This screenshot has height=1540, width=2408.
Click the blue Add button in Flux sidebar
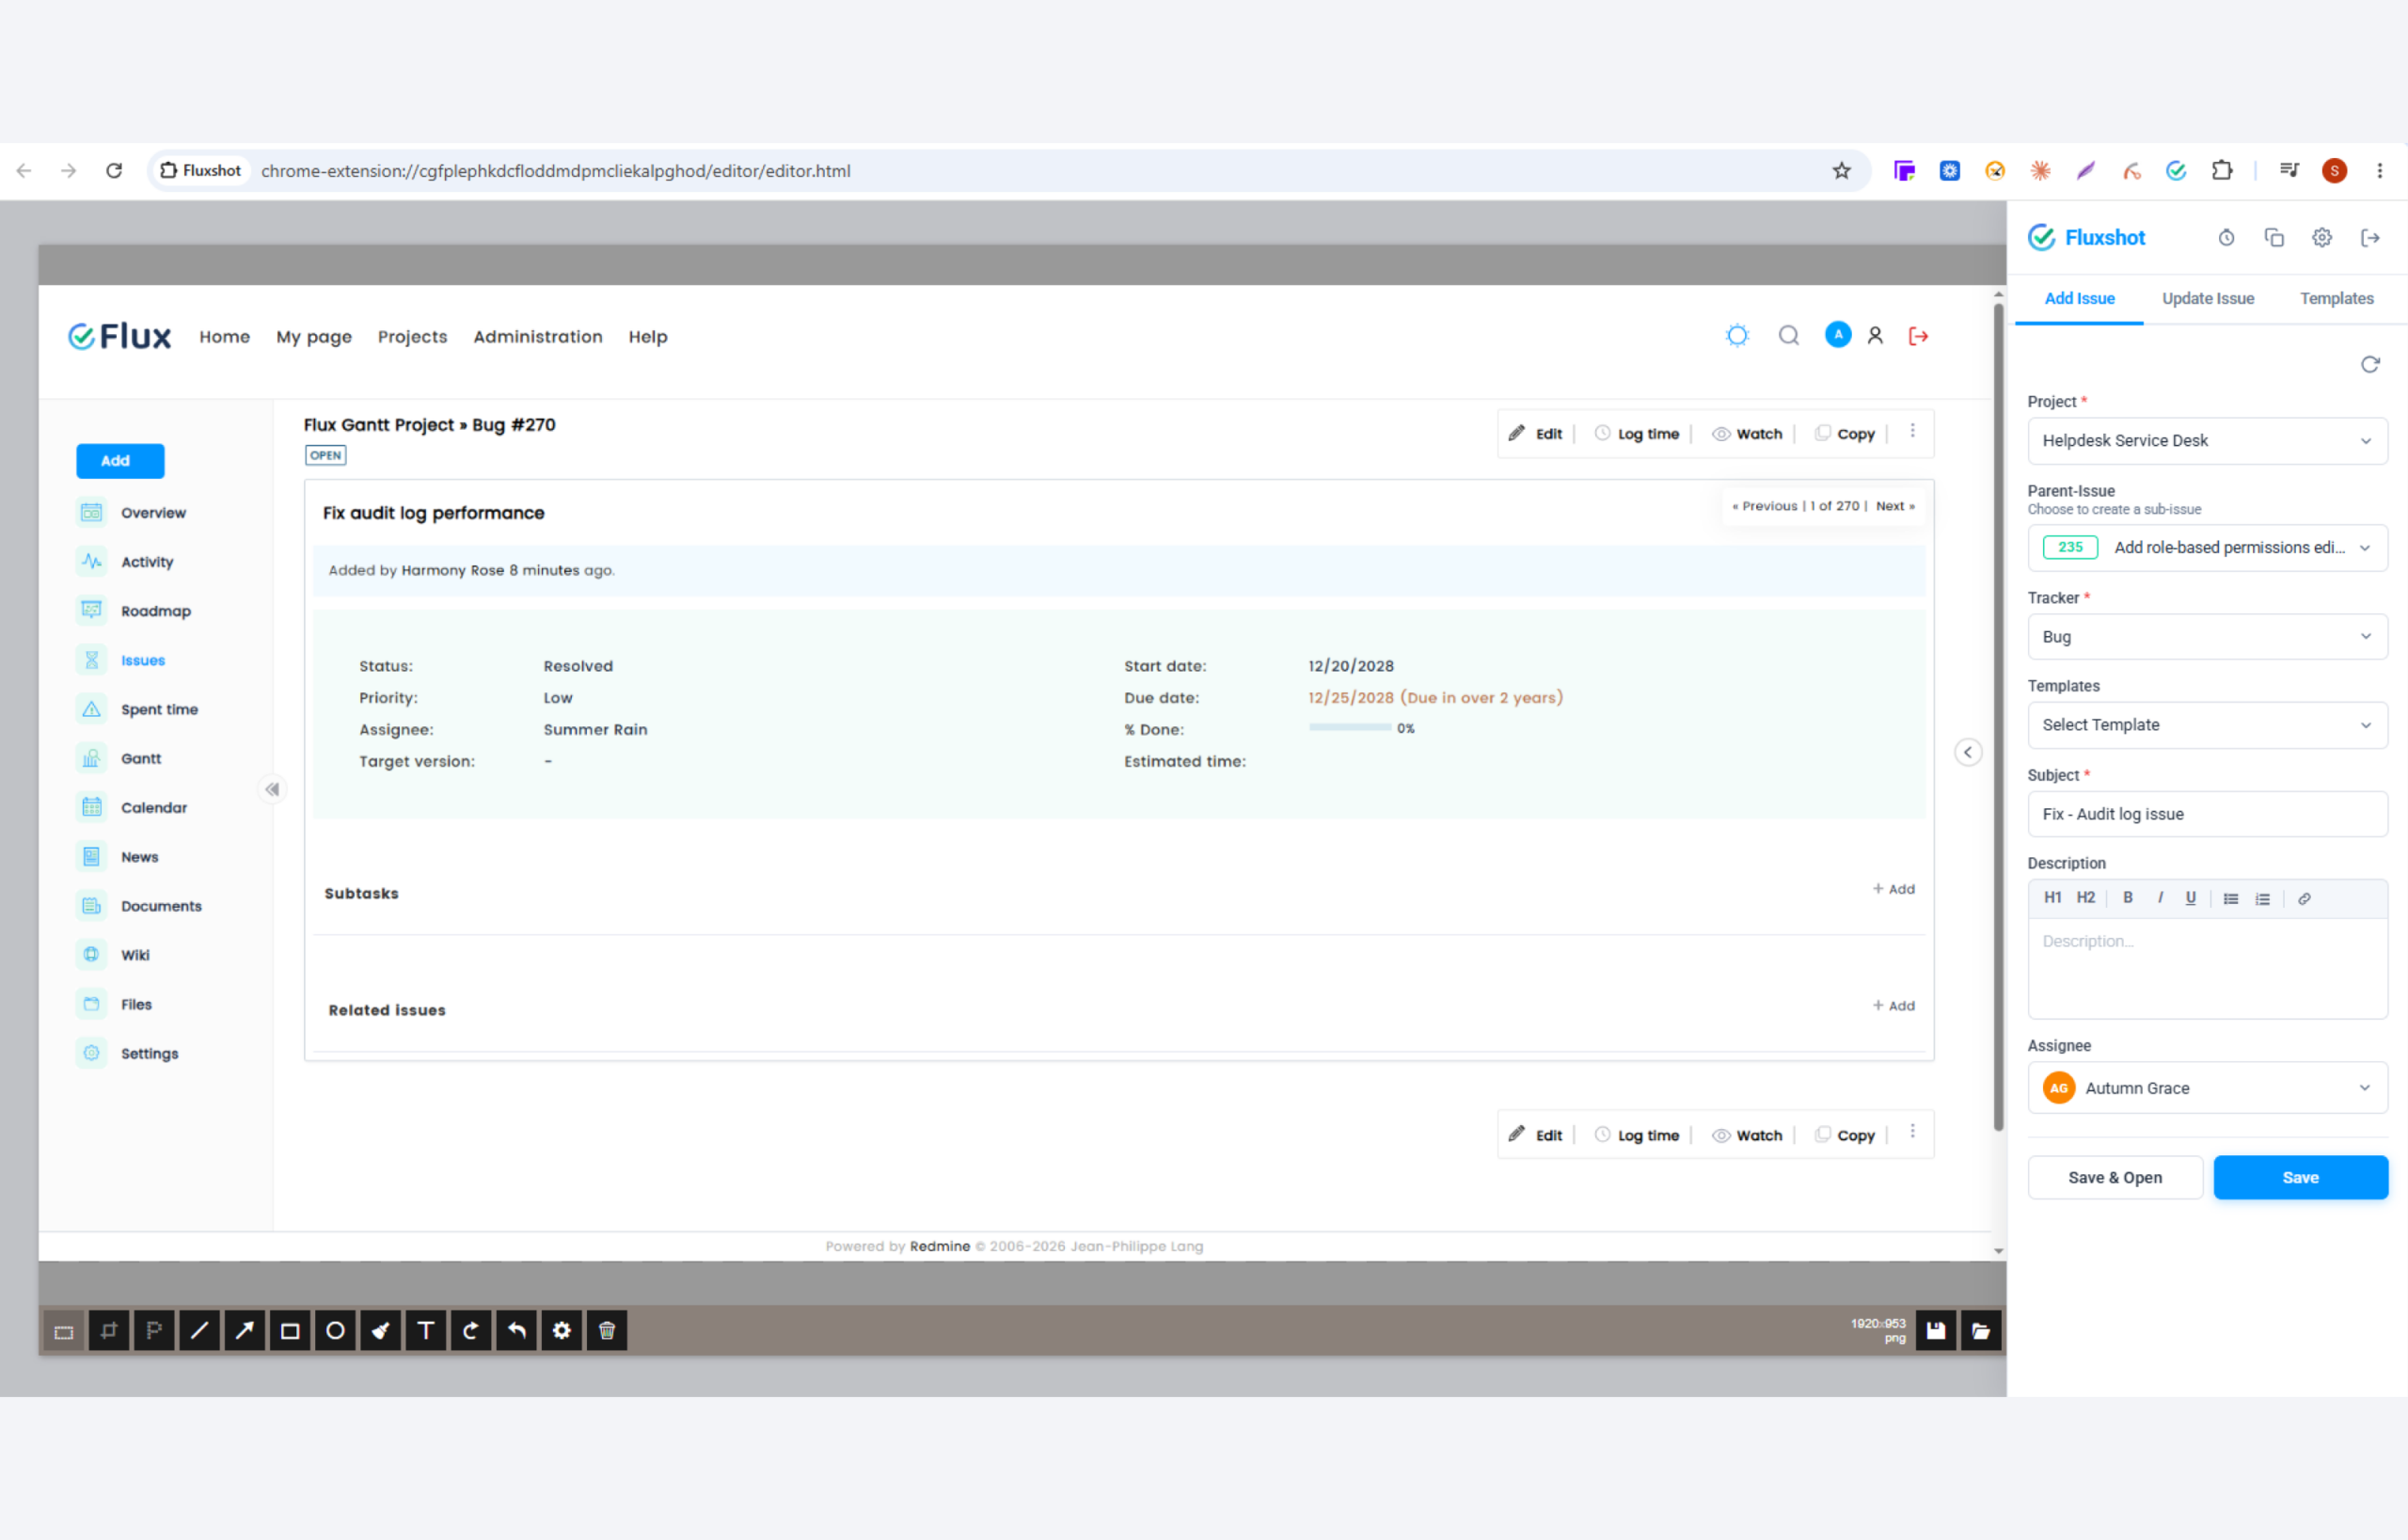click(x=120, y=461)
